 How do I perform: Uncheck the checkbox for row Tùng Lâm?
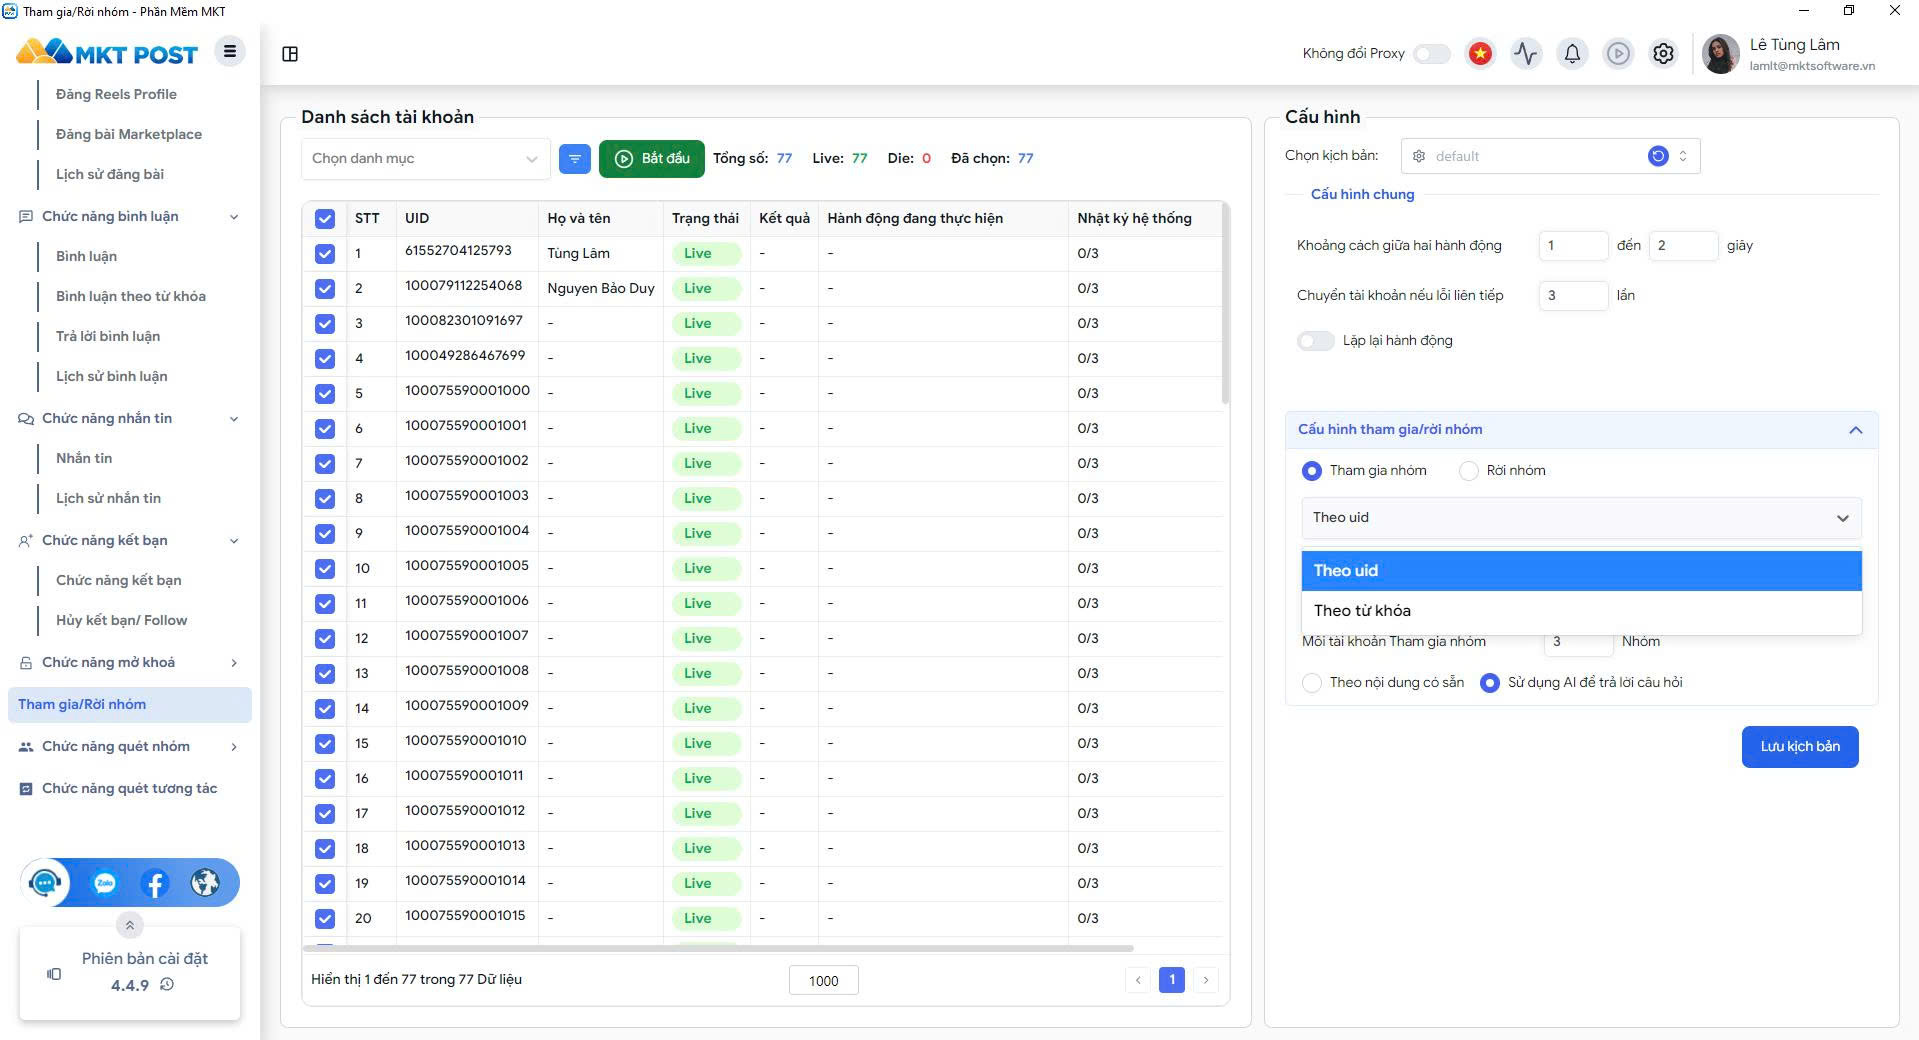point(324,254)
